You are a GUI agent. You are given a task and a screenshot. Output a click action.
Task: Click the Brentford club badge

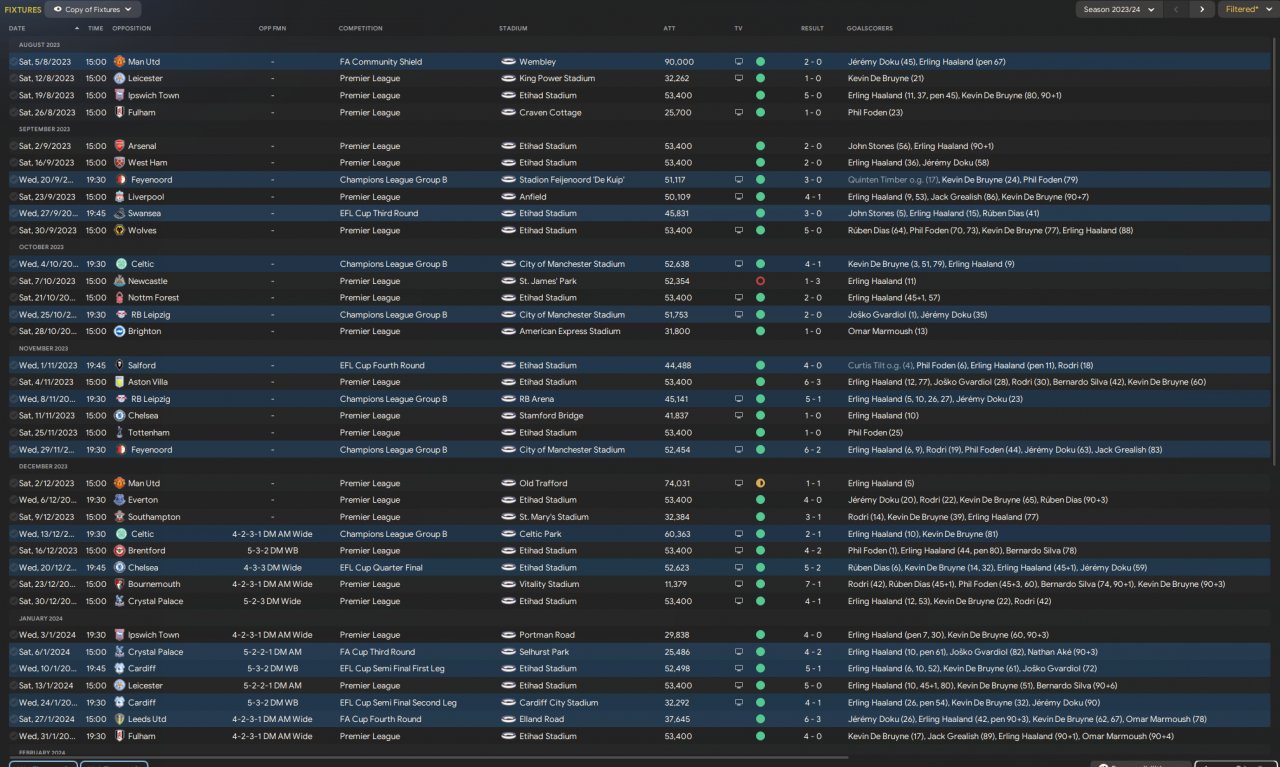coord(119,551)
